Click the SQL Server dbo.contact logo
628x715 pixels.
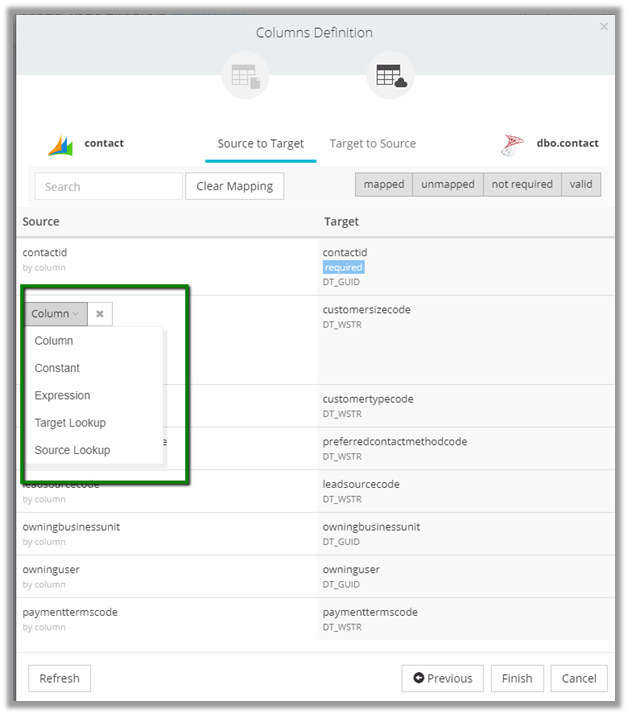[x=513, y=144]
